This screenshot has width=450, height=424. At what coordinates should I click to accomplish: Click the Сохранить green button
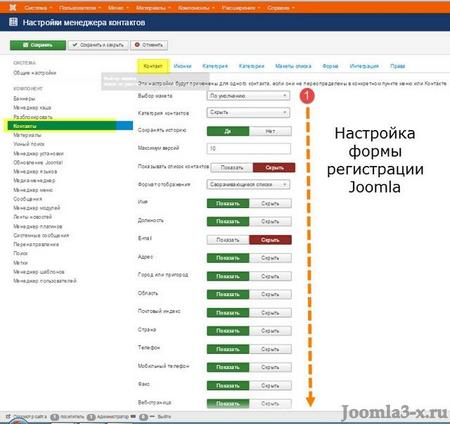(38, 45)
